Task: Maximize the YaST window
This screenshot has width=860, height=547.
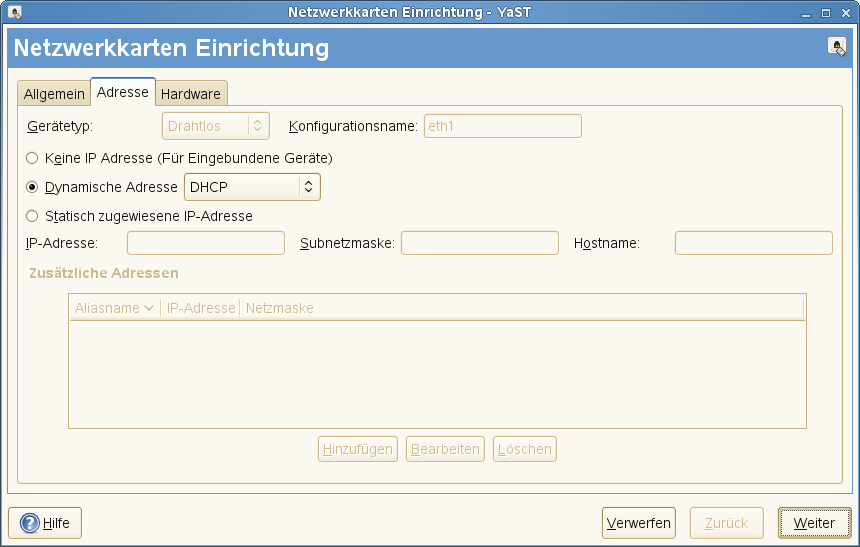Action: pos(826,13)
